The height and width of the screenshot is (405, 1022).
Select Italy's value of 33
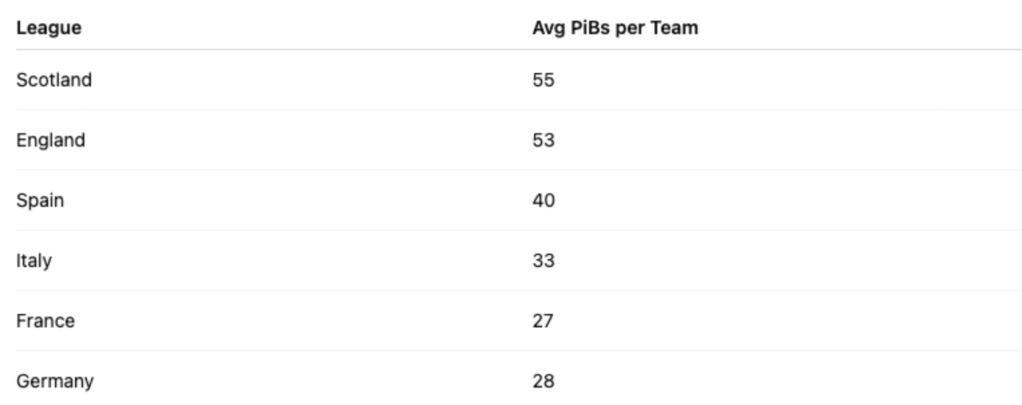pyautogui.click(x=543, y=261)
